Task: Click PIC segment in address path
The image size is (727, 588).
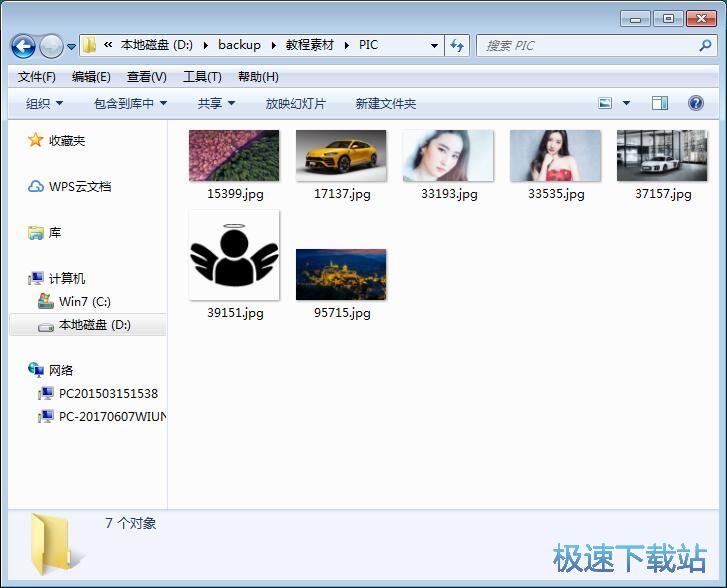Action: (368, 45)
